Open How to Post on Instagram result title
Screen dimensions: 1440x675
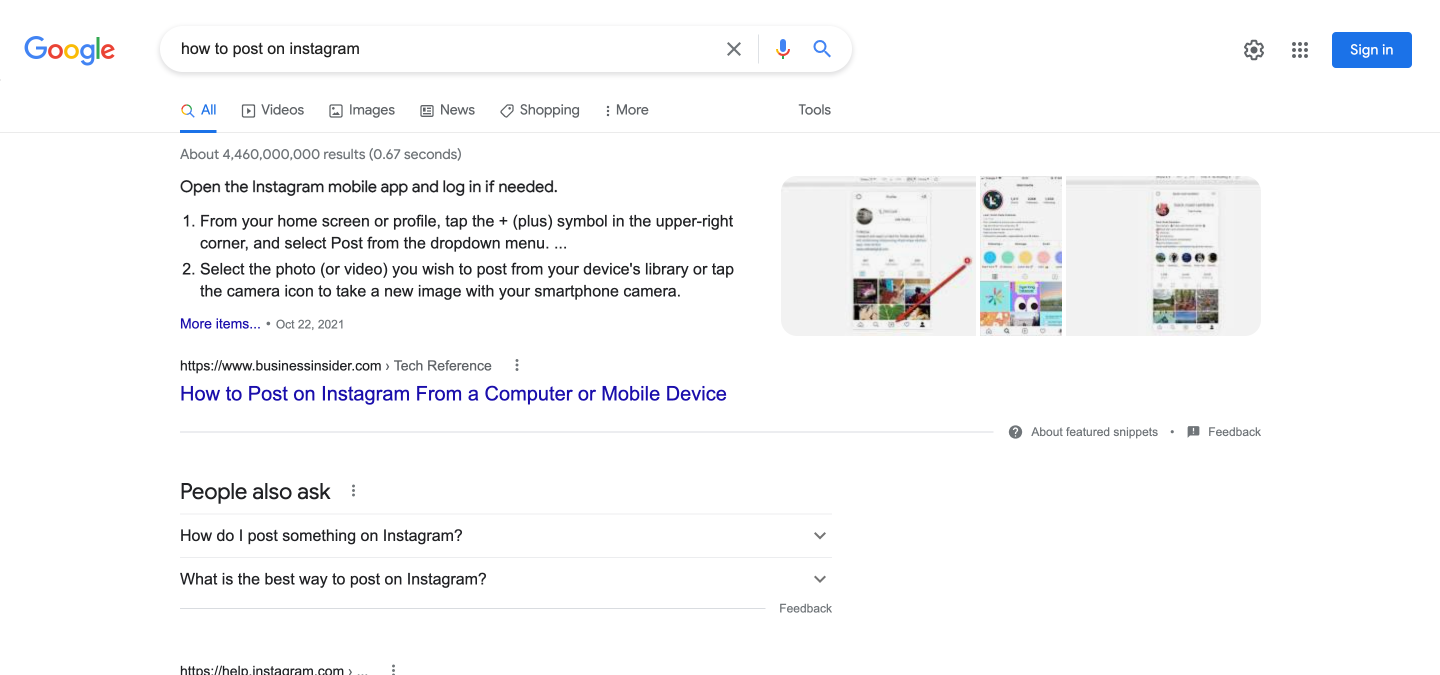click(453, 394)
